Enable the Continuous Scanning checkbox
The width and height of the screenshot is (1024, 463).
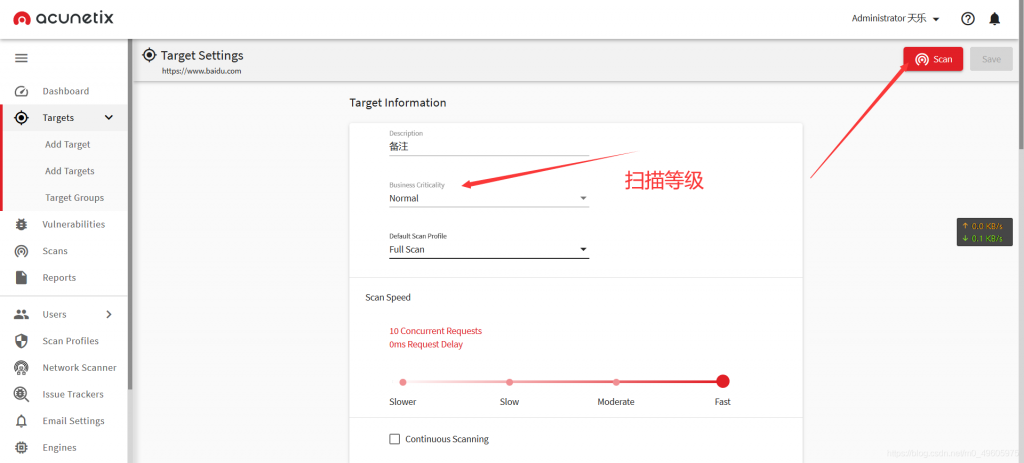[394, 439]
